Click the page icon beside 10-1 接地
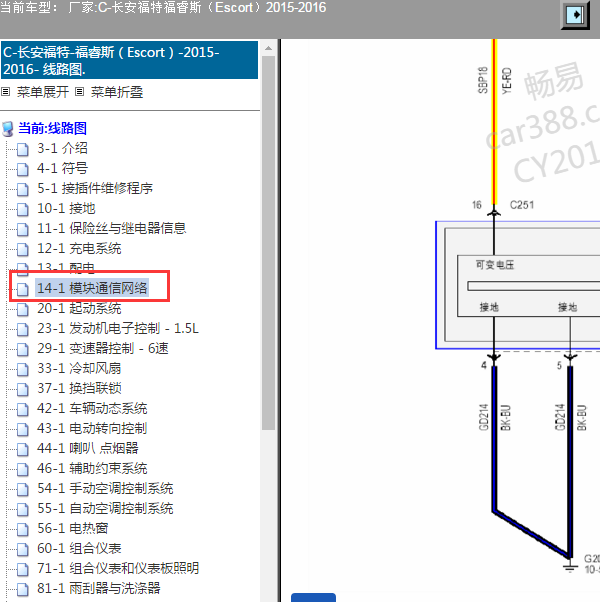The image size is (600, 602). 23,209
